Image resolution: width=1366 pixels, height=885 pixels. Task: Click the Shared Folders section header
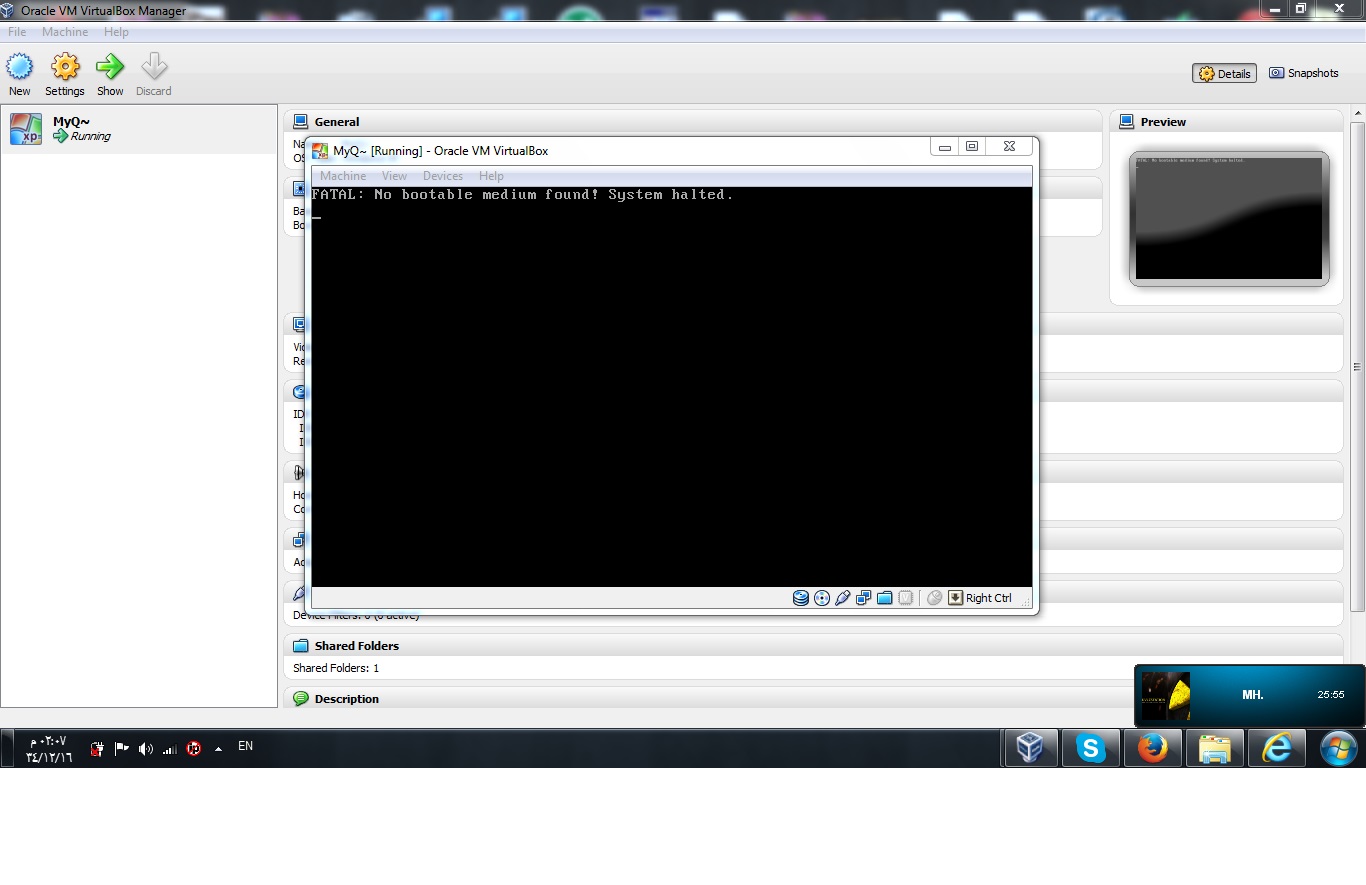(357, 646)
